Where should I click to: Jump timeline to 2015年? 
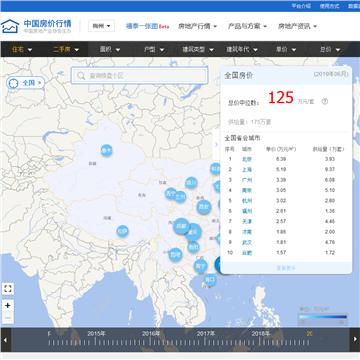[96, 333]
